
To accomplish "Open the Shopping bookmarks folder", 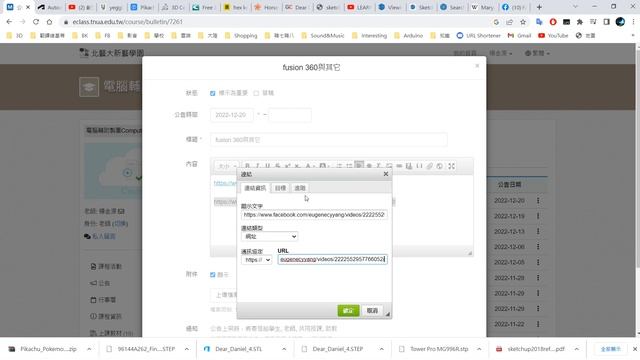I will pos(241,36).
